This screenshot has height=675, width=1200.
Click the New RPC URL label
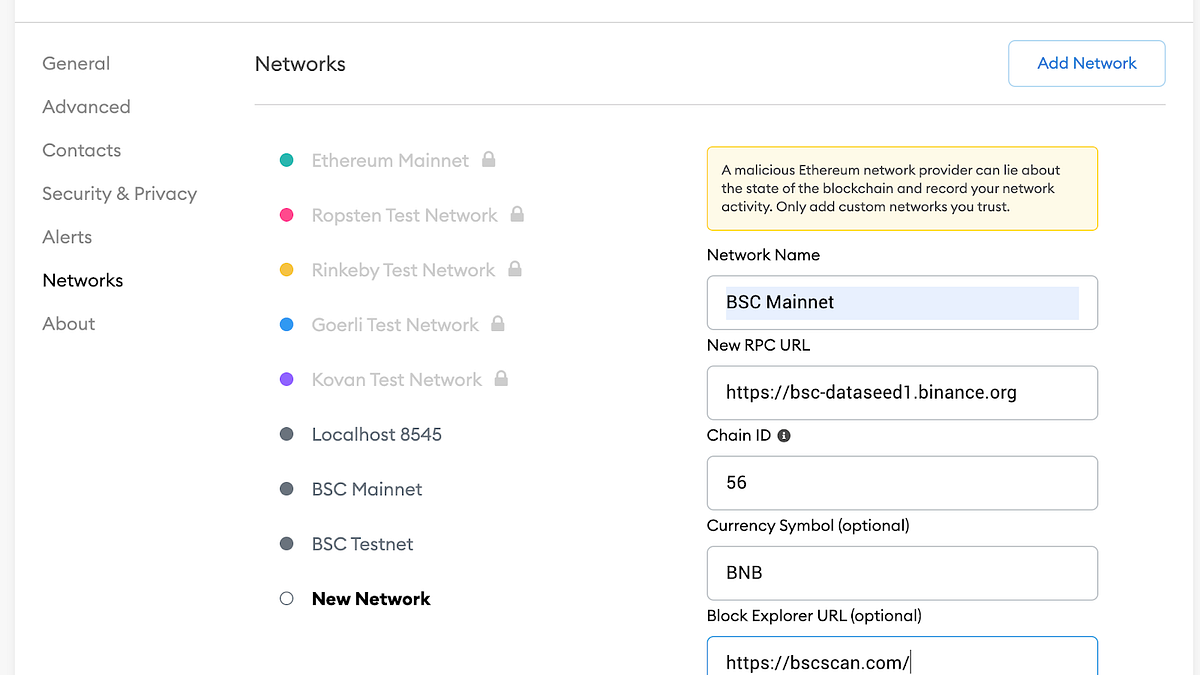(758, 345)
